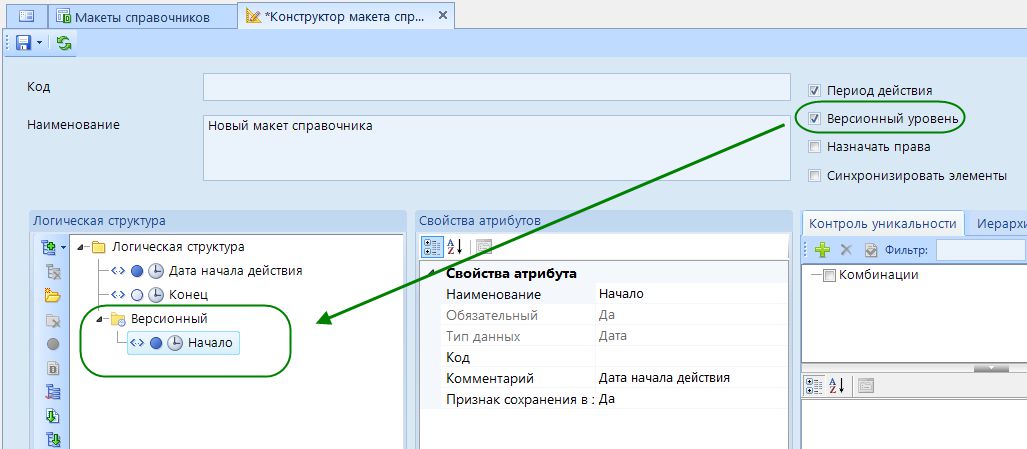Uncheck the Версионный уровень checkbox
Image resolution: width=1027 pixels, height=449 pixels.
(x=815, y=119)
